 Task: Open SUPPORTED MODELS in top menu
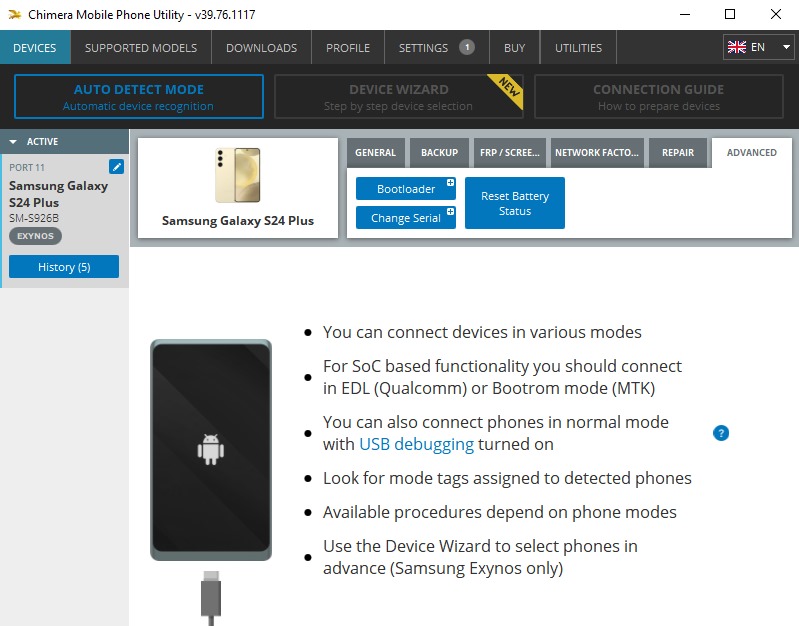[x=141, y=48]
